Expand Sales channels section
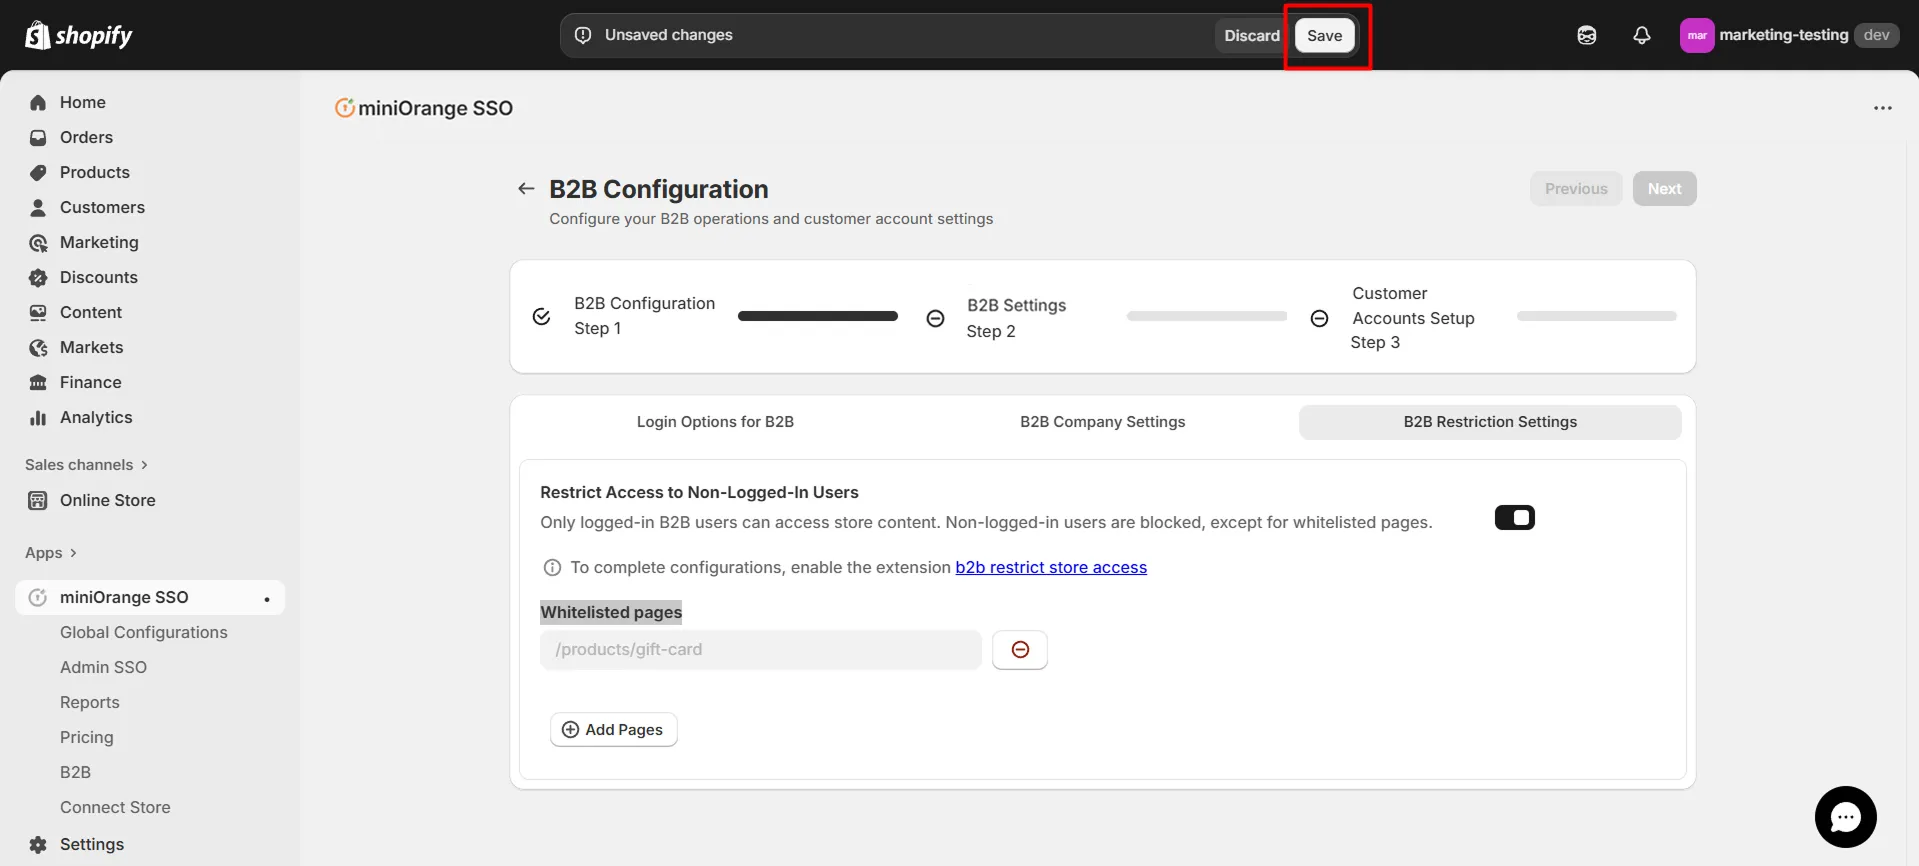Image resolution: width=1919 pixels, height=866 pixels. [86, 465]
